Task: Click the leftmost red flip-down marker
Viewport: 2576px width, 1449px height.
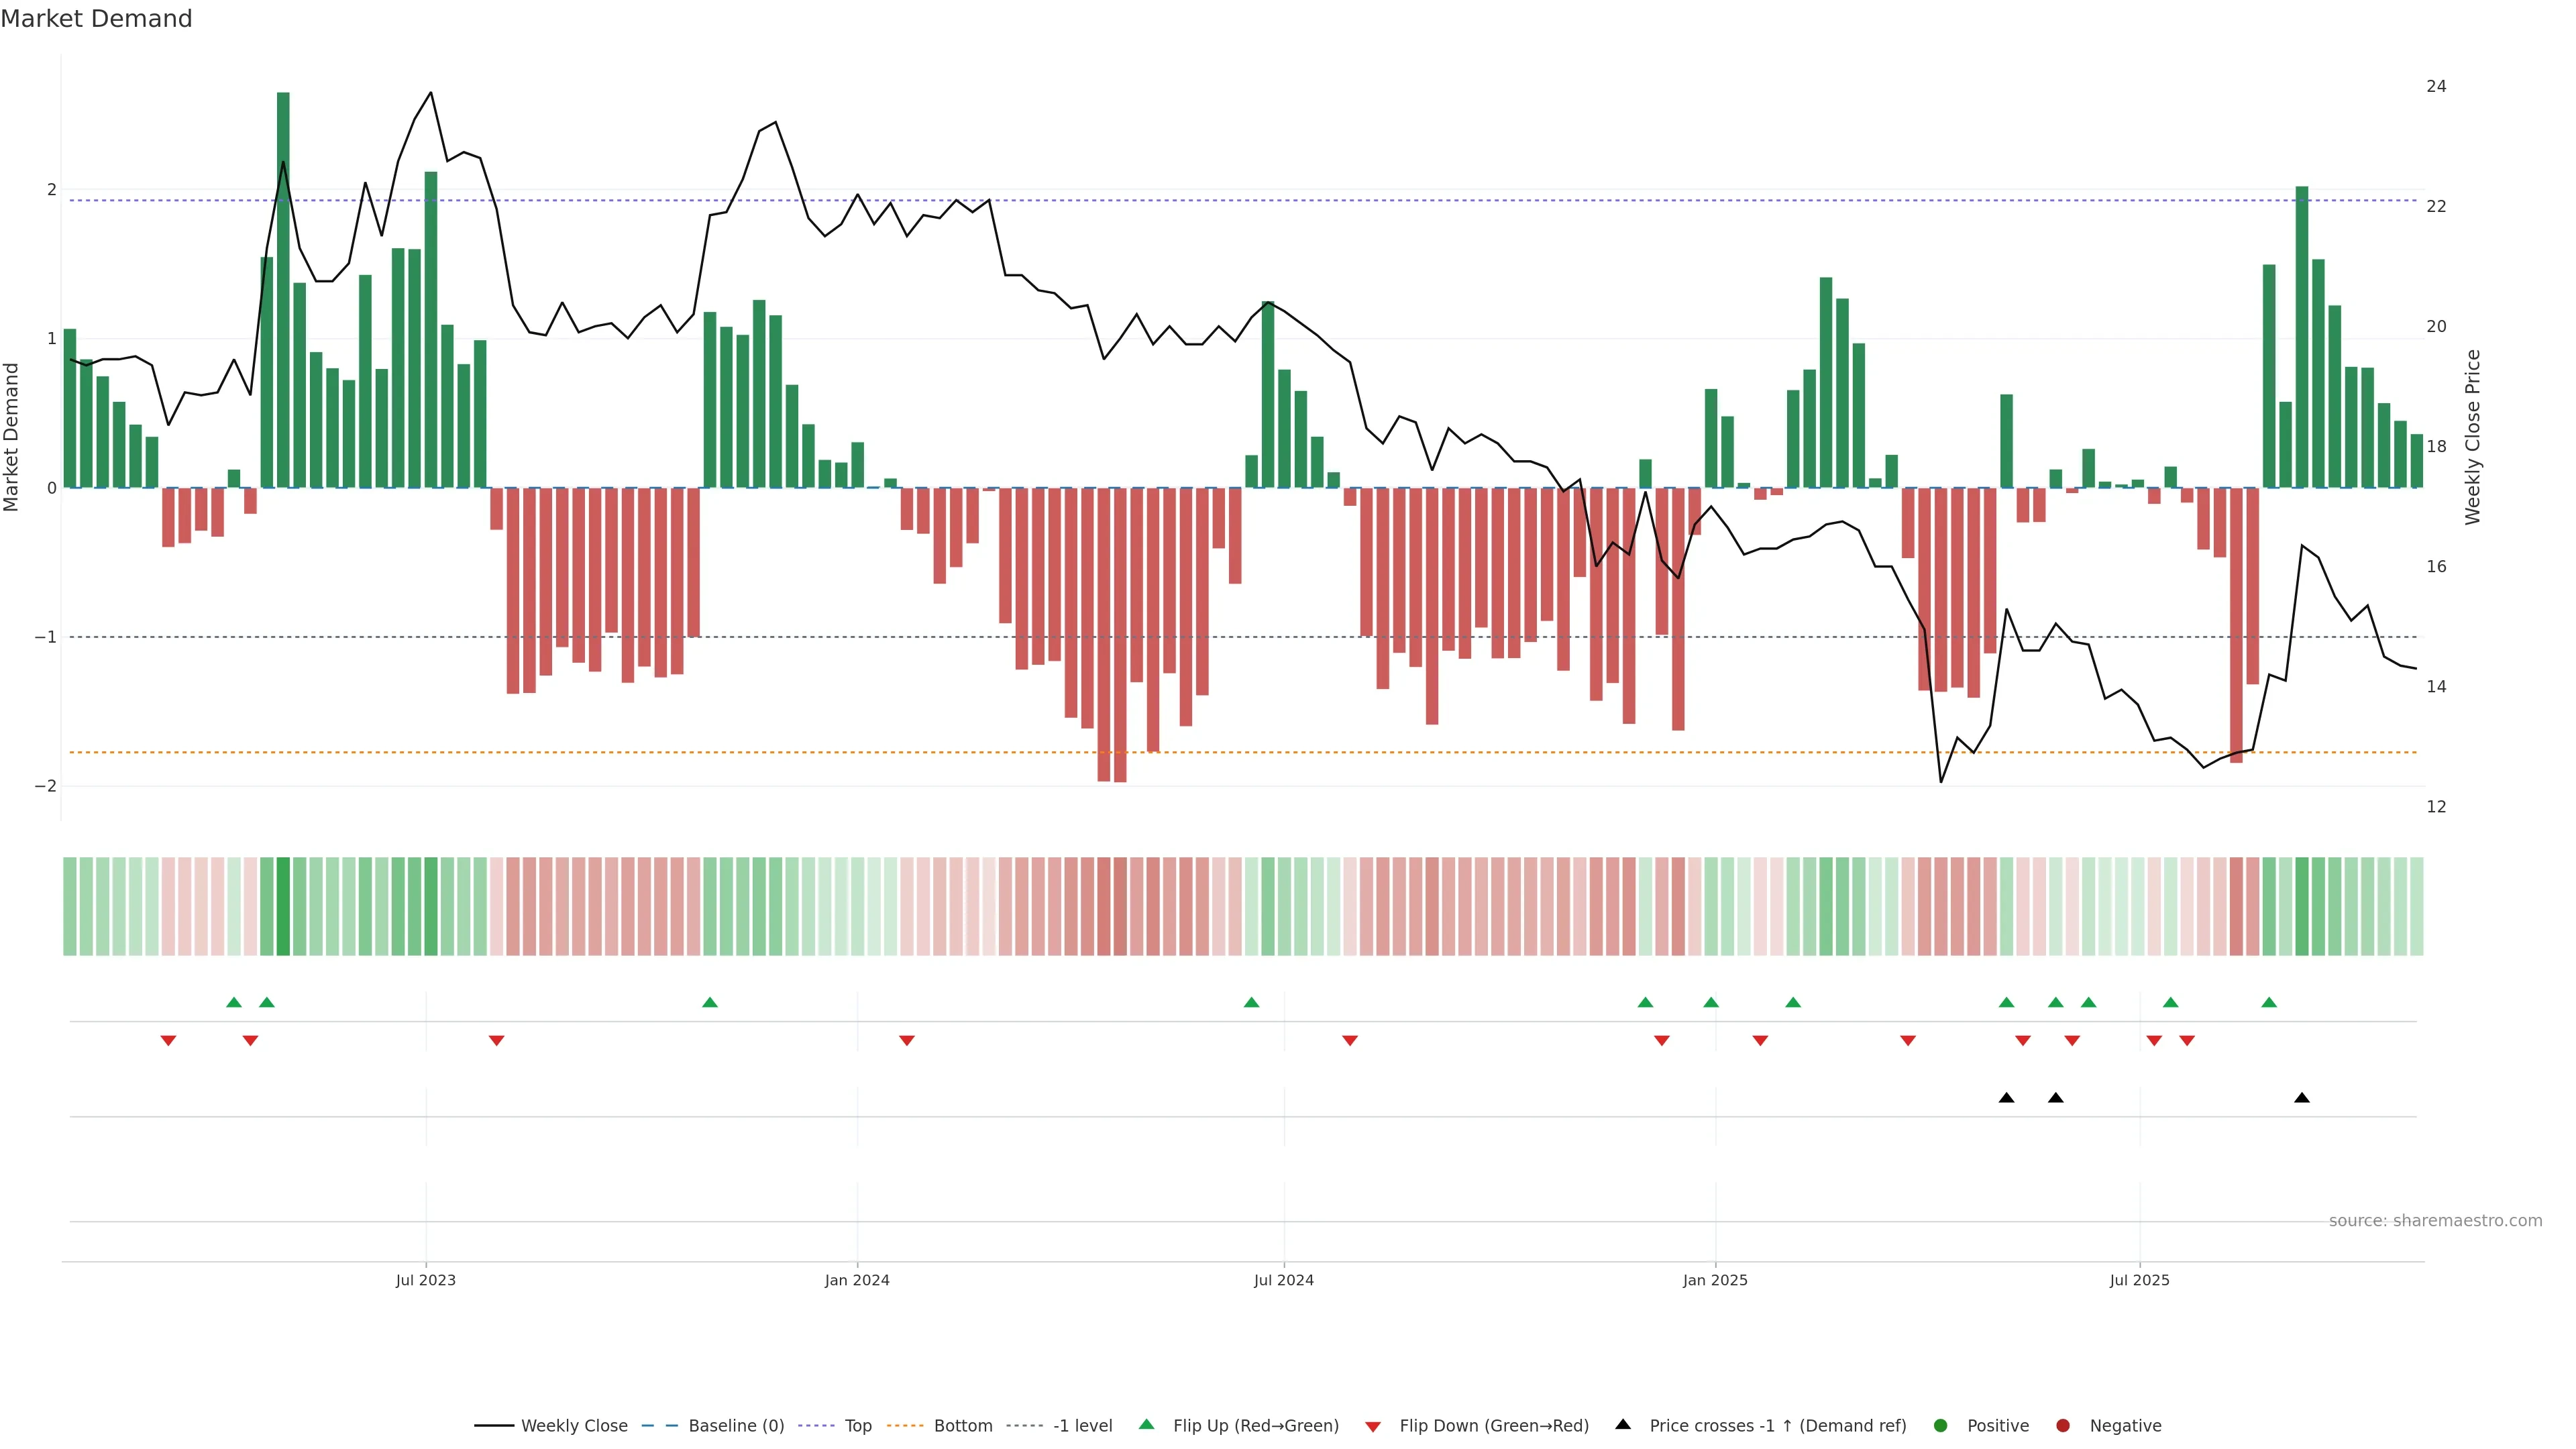Action: pyautogui.click(x=168, y=1041)
